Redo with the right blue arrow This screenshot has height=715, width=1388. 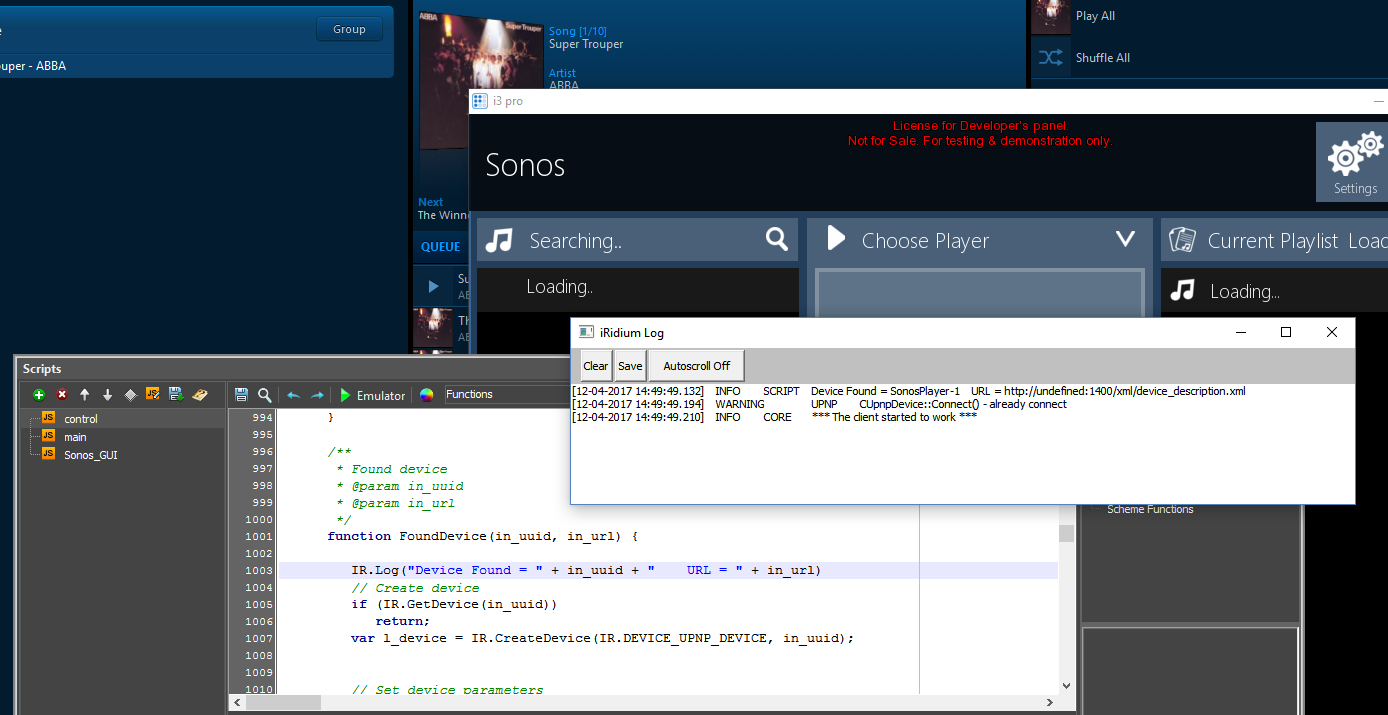[317, 395]
